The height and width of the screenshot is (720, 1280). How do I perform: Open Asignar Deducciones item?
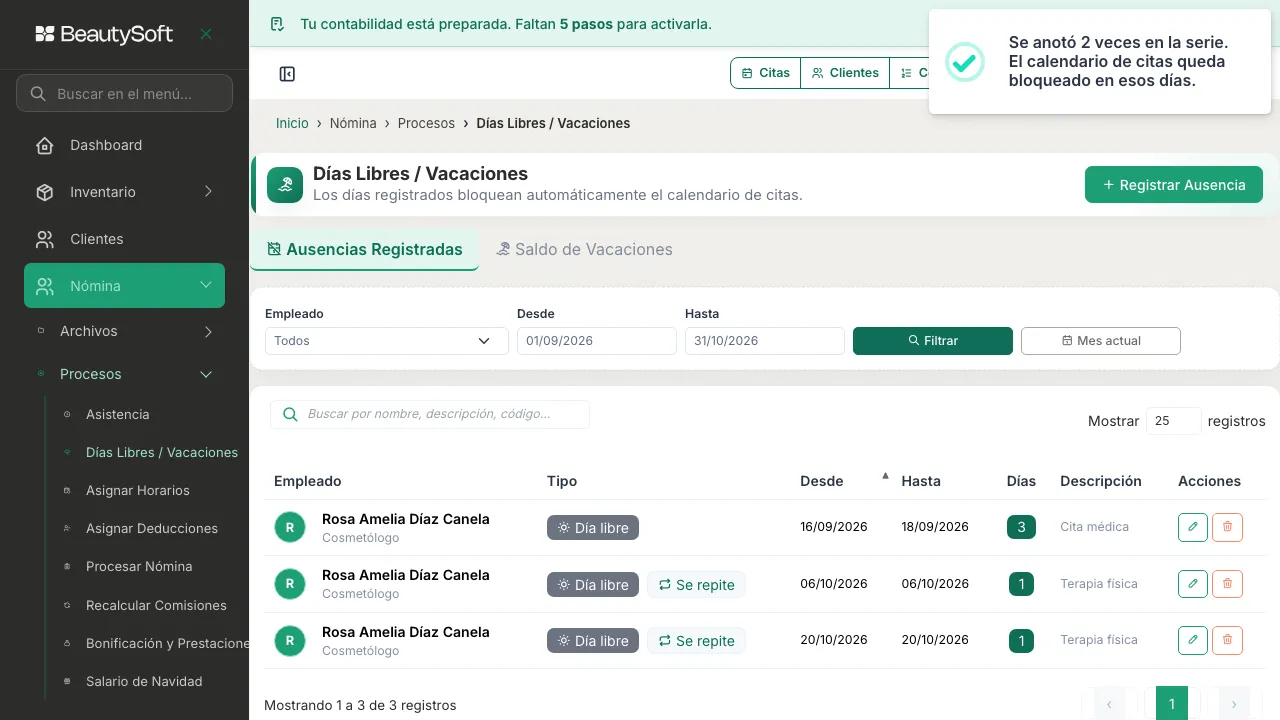(152, 528)
